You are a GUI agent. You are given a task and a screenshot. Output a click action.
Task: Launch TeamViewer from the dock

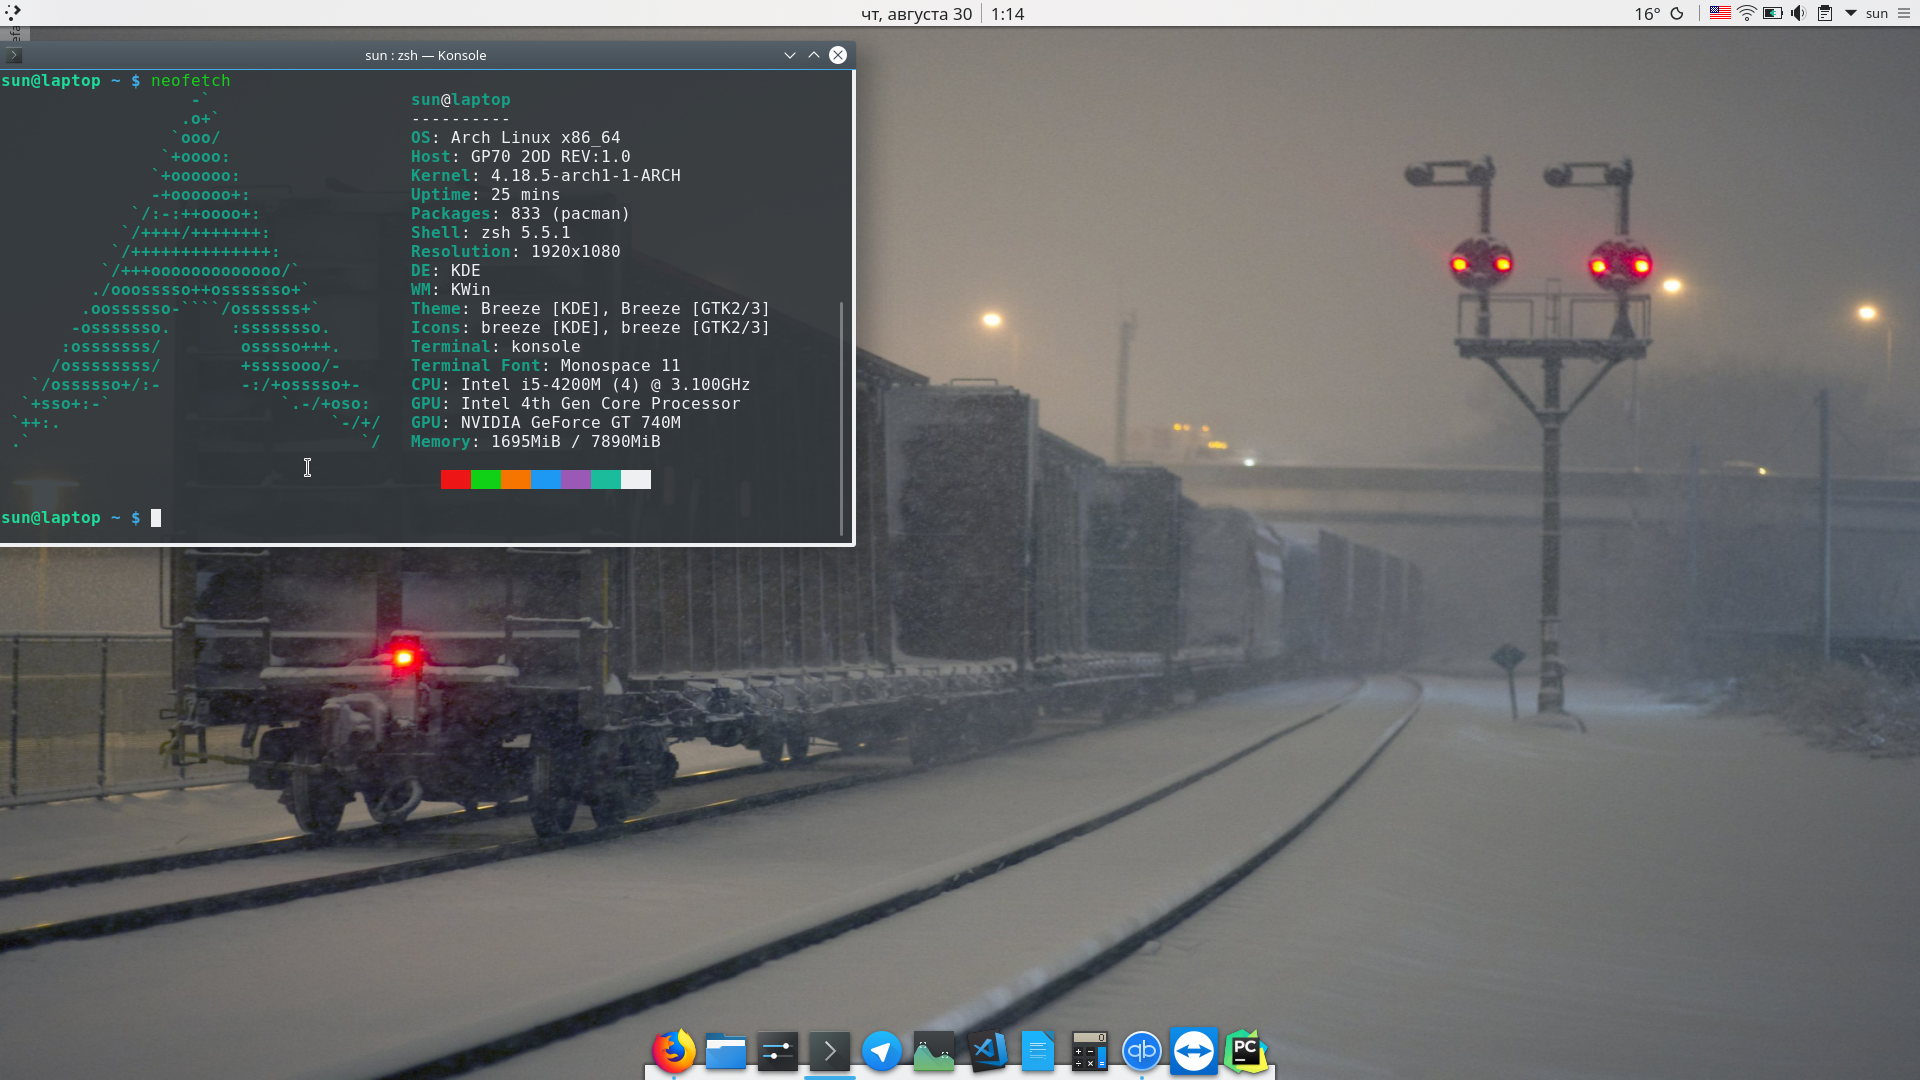point(1193,1051)
